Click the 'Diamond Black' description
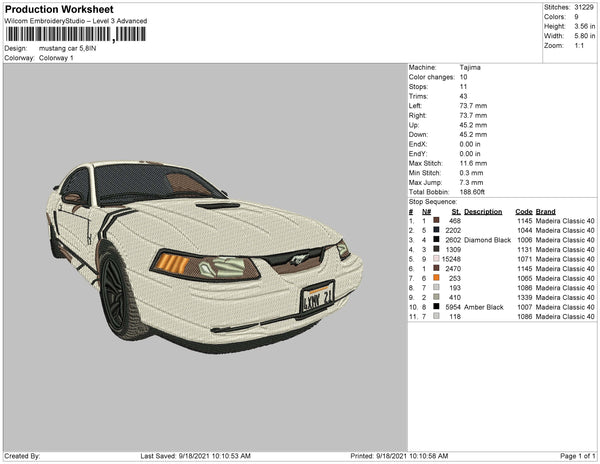Viewport: 600px width, 464px height. click(488, 240)
